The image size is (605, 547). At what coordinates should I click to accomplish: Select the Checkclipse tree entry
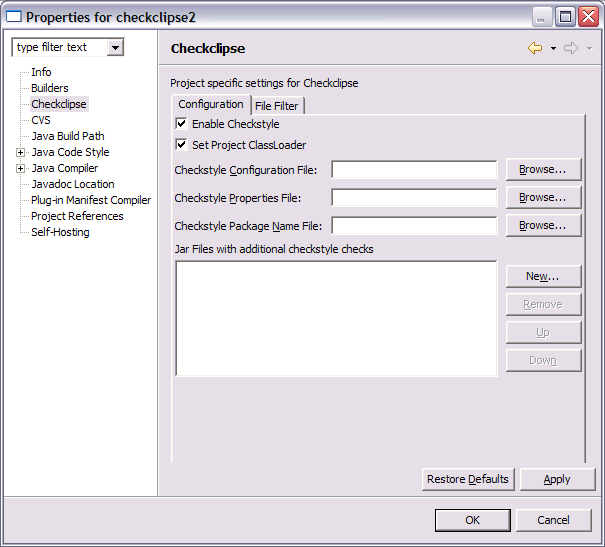click(x=59, y=104)
